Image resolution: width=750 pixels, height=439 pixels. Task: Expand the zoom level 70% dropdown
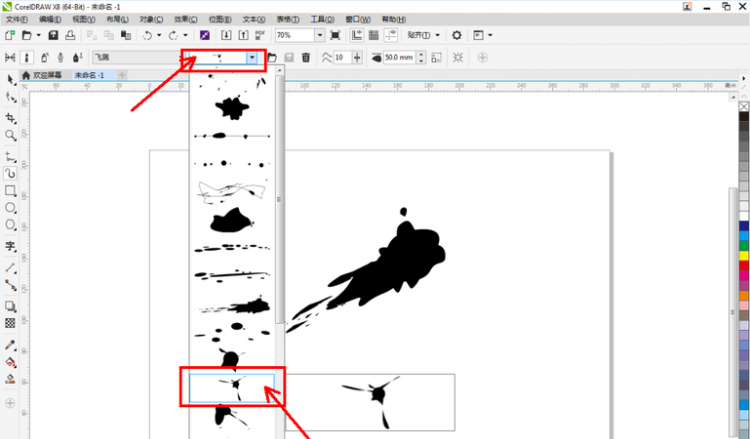(319, 35)
